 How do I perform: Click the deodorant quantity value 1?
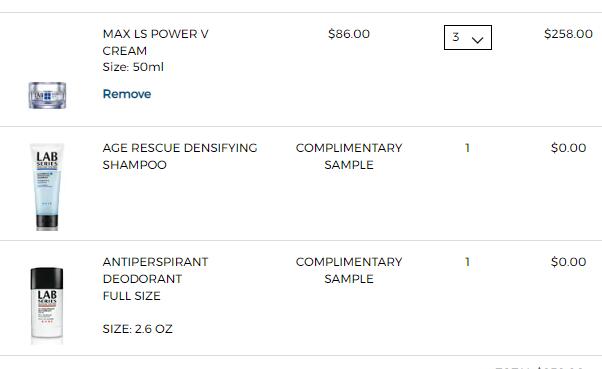coord(467,262)
